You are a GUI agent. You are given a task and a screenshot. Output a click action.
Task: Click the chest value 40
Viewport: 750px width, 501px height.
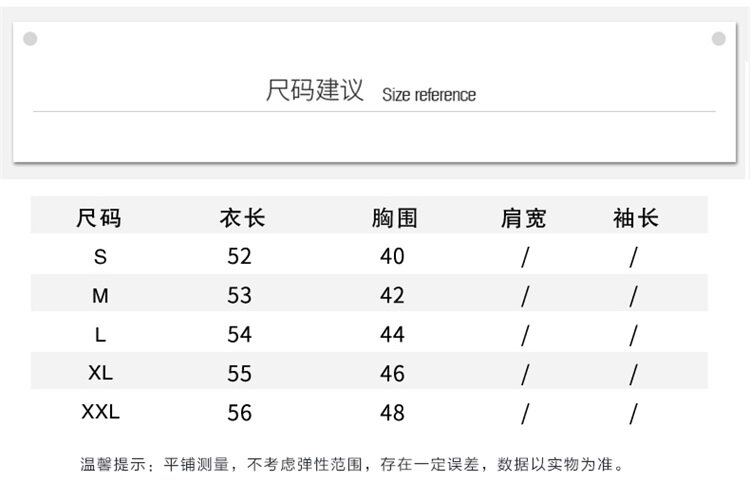pyautogui.click(x=393, y=257)
